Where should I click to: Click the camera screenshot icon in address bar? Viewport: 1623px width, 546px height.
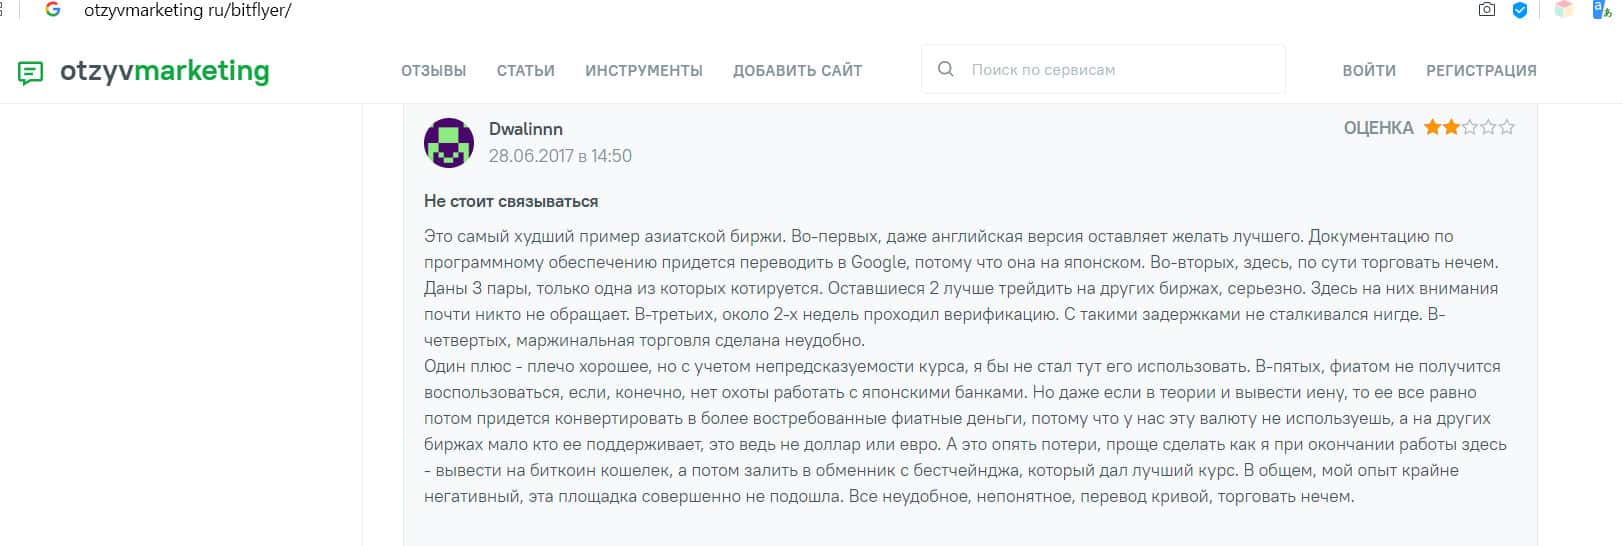(1487, 10)
